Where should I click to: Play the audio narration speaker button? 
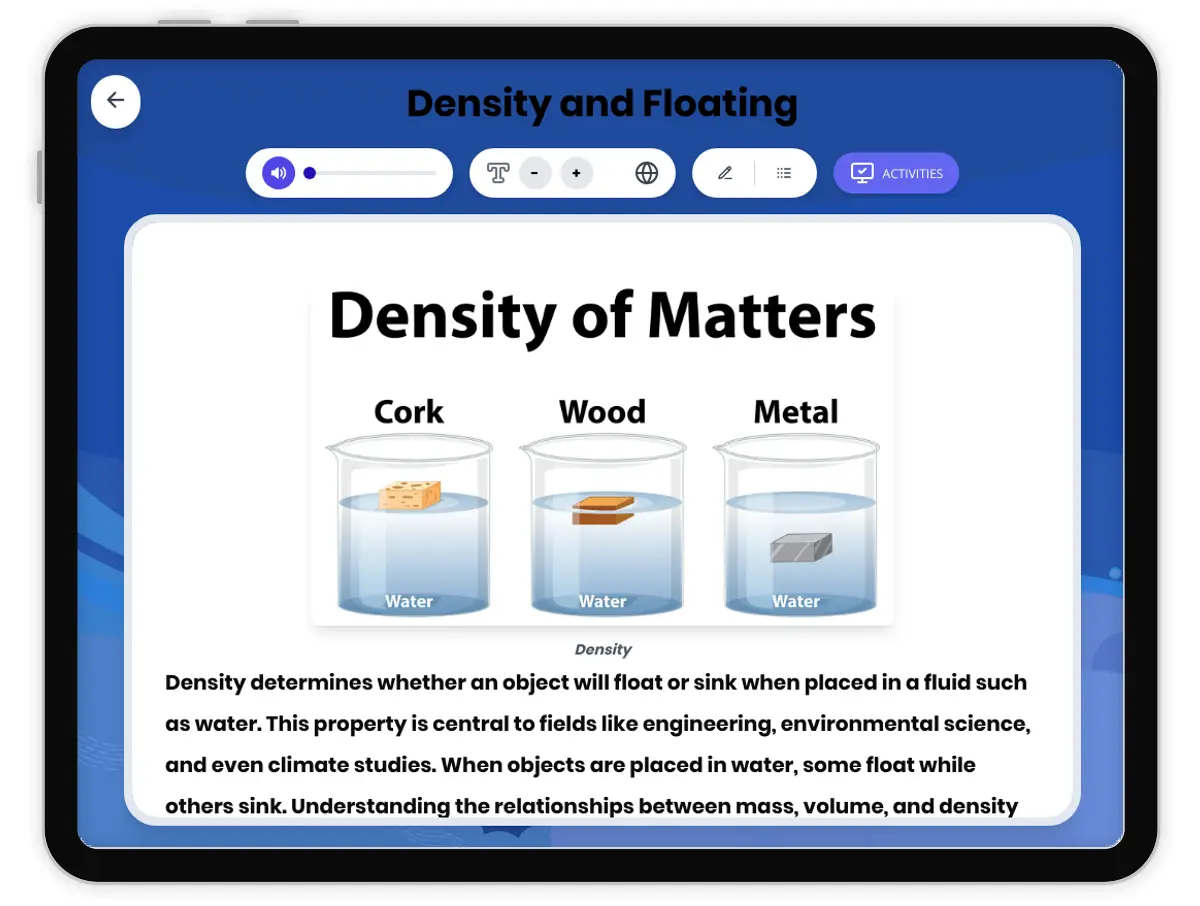point(279,173)
